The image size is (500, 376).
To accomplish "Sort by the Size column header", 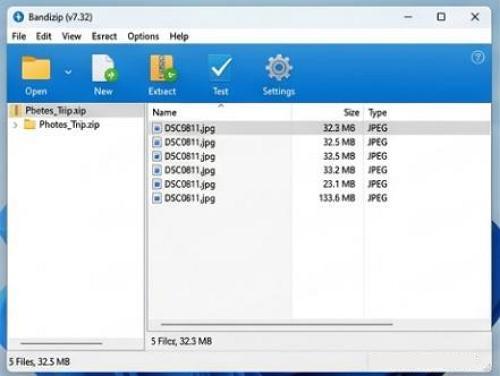I will (x=352, y=113).
